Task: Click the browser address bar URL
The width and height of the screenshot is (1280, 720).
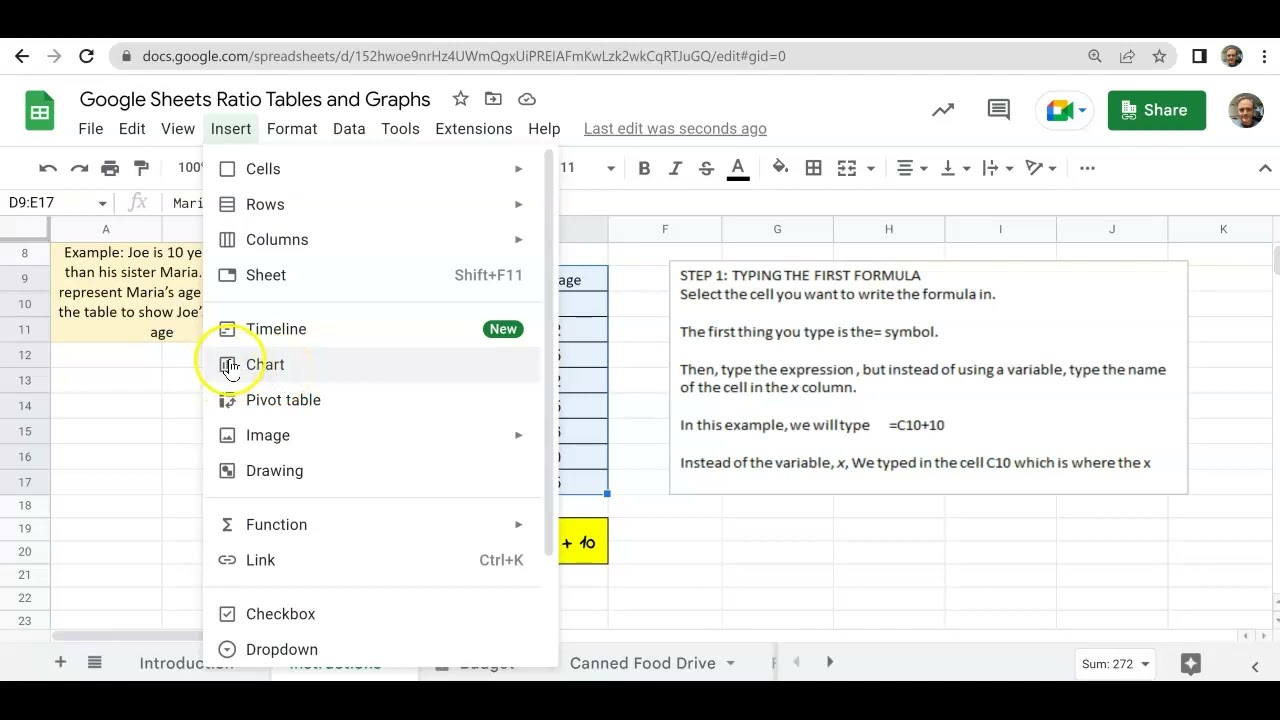Action: 464,56
